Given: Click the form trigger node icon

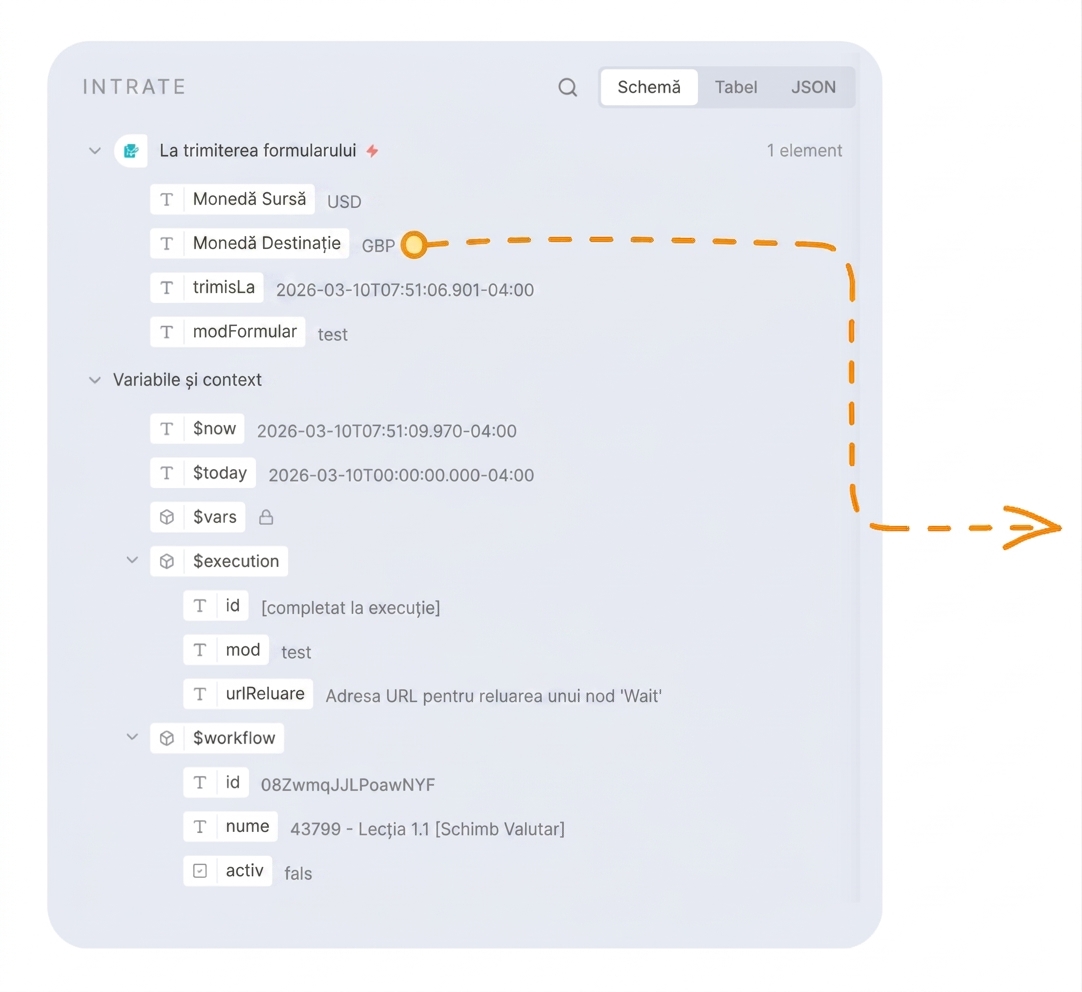Looking at the screenshot, I should [x=131, y=151].
